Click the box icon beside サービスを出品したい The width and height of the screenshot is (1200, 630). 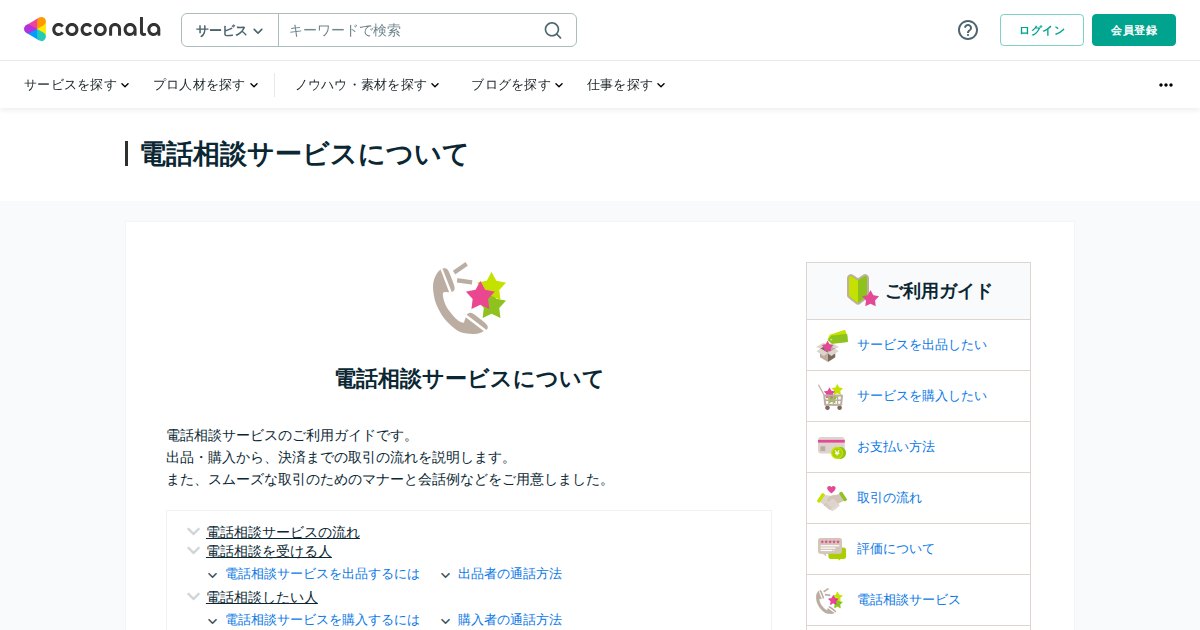(832, 345)
